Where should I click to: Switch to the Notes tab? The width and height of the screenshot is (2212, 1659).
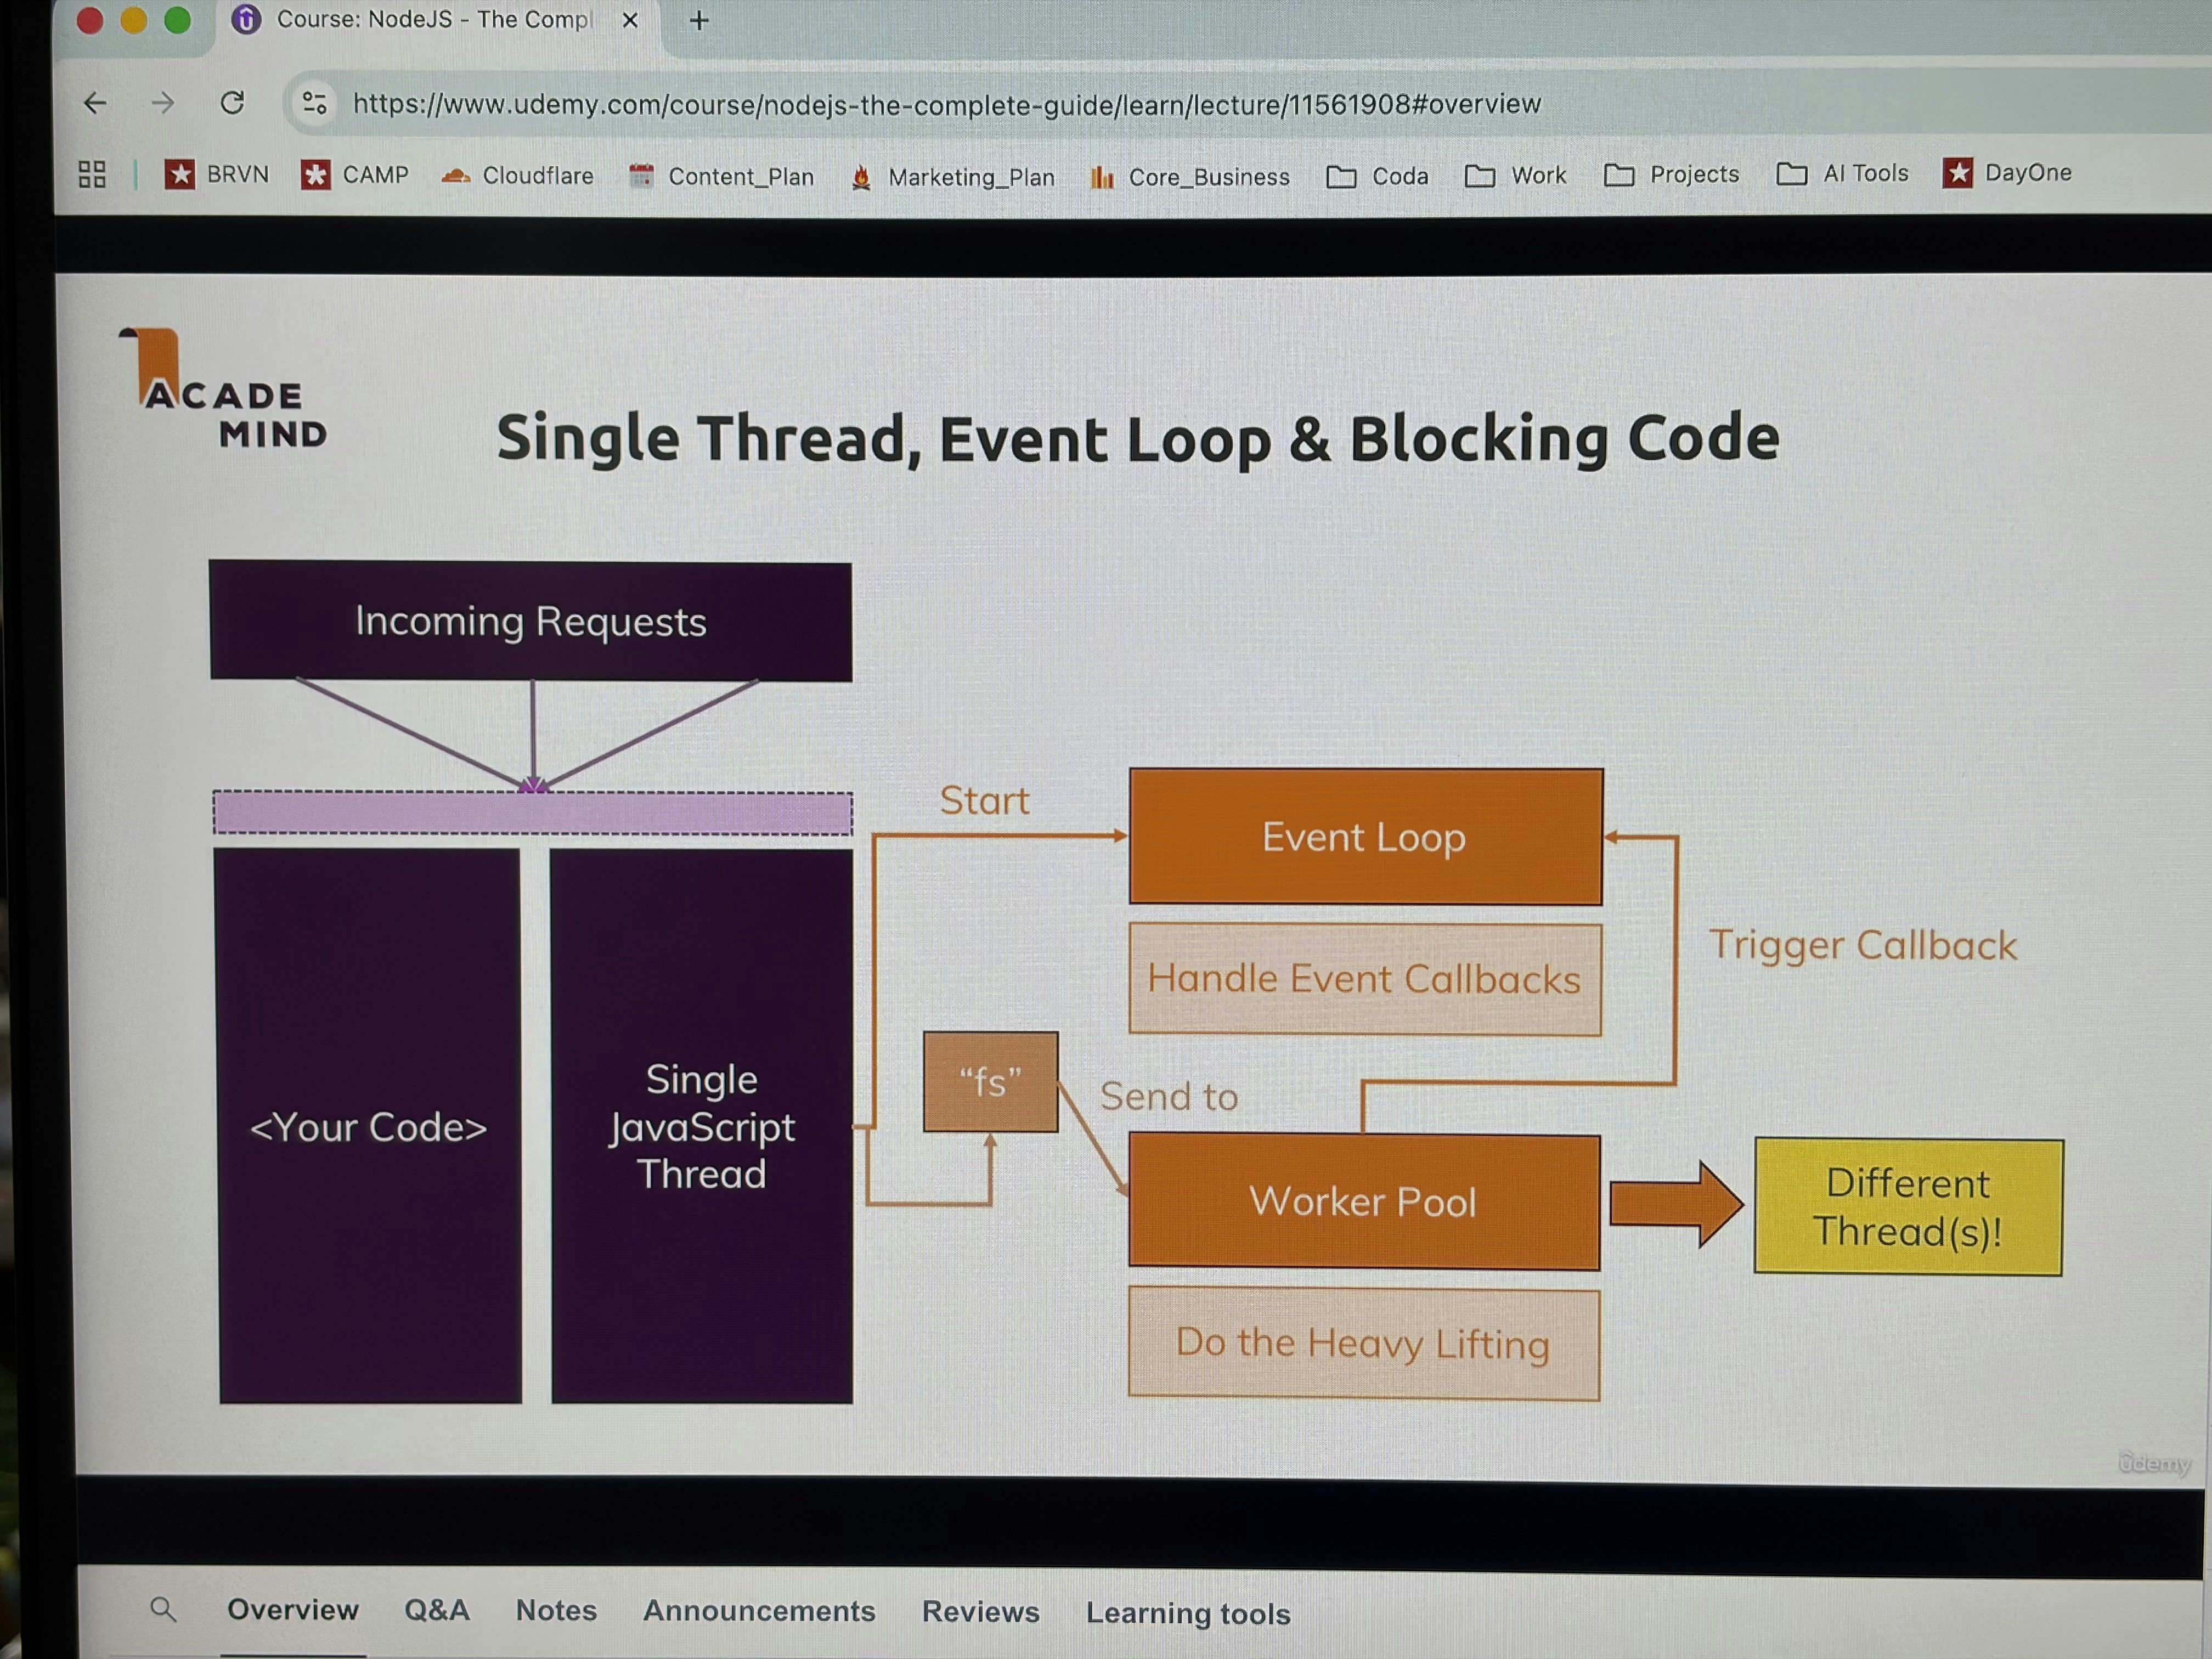(x=556, y=1610)
